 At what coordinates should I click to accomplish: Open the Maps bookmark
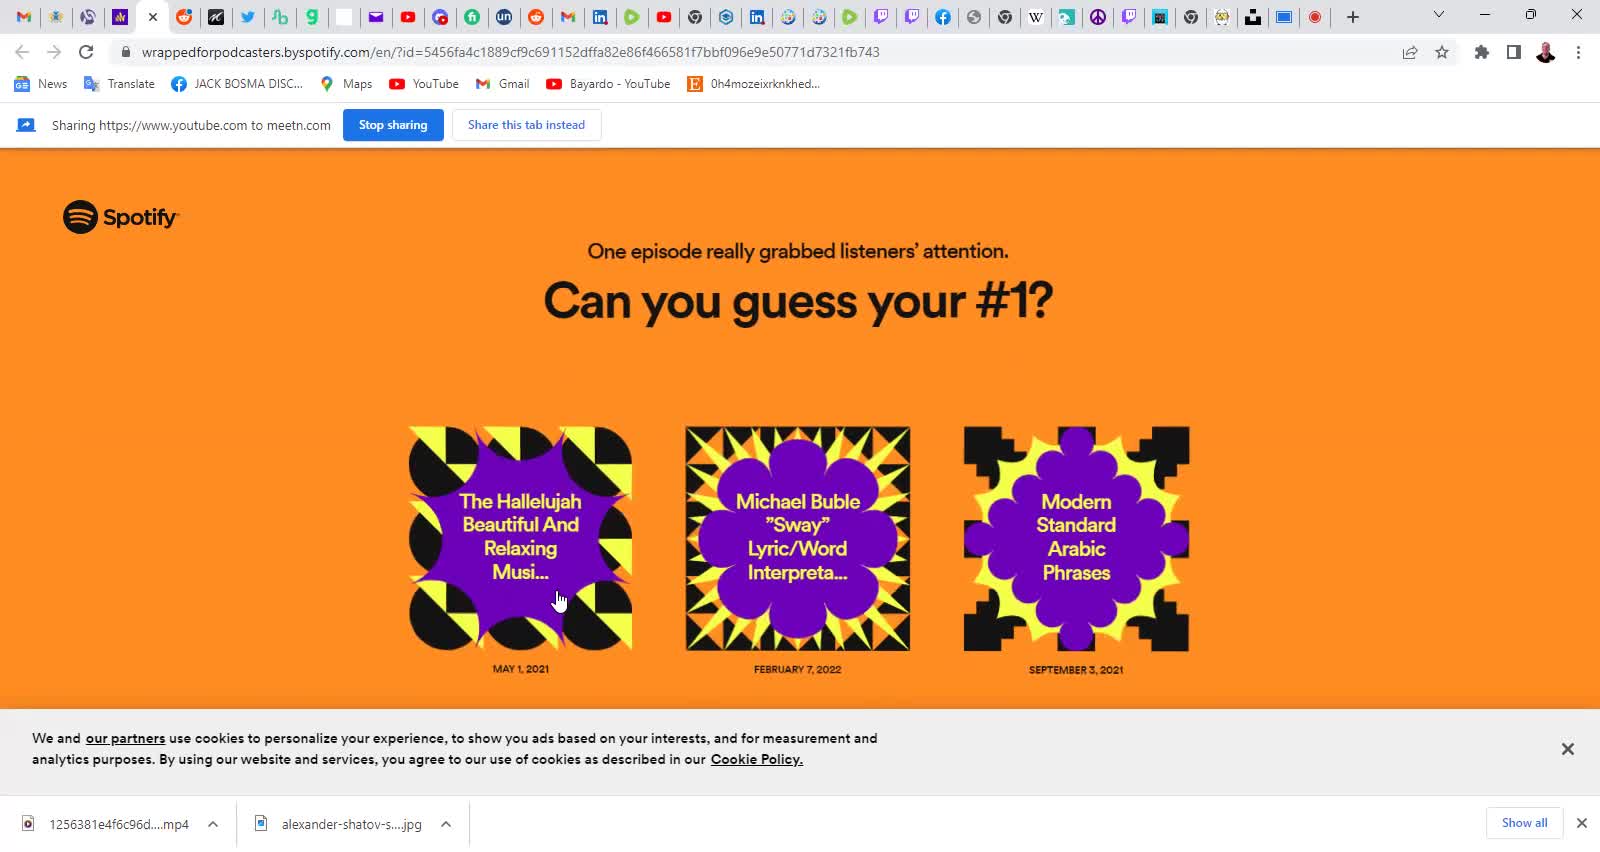(x=346, y=84)
